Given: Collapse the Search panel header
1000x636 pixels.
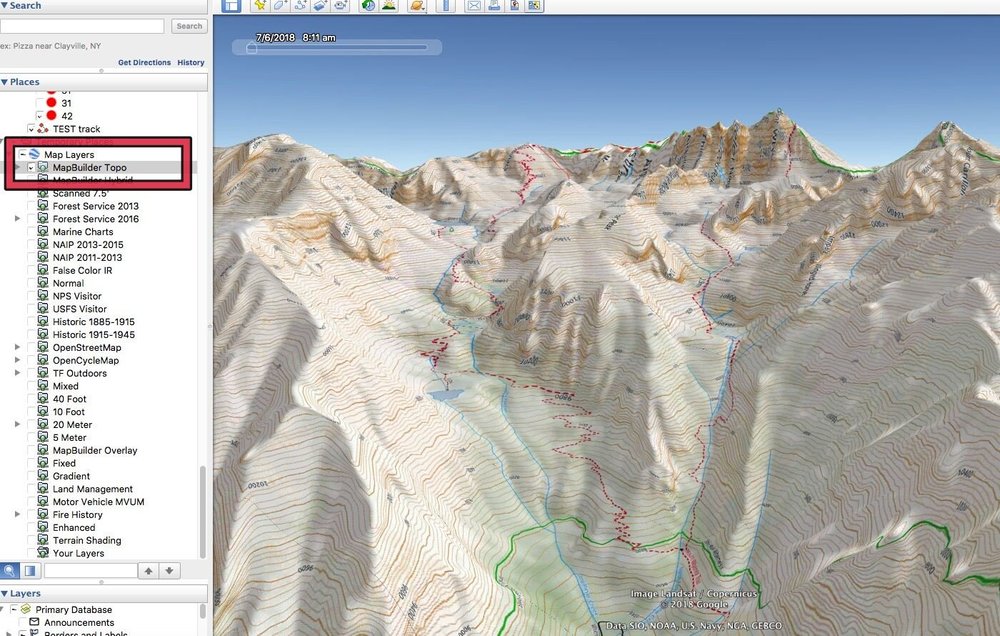Looking at the screenshot, I should pyautogui.click(x=103, y=6).
